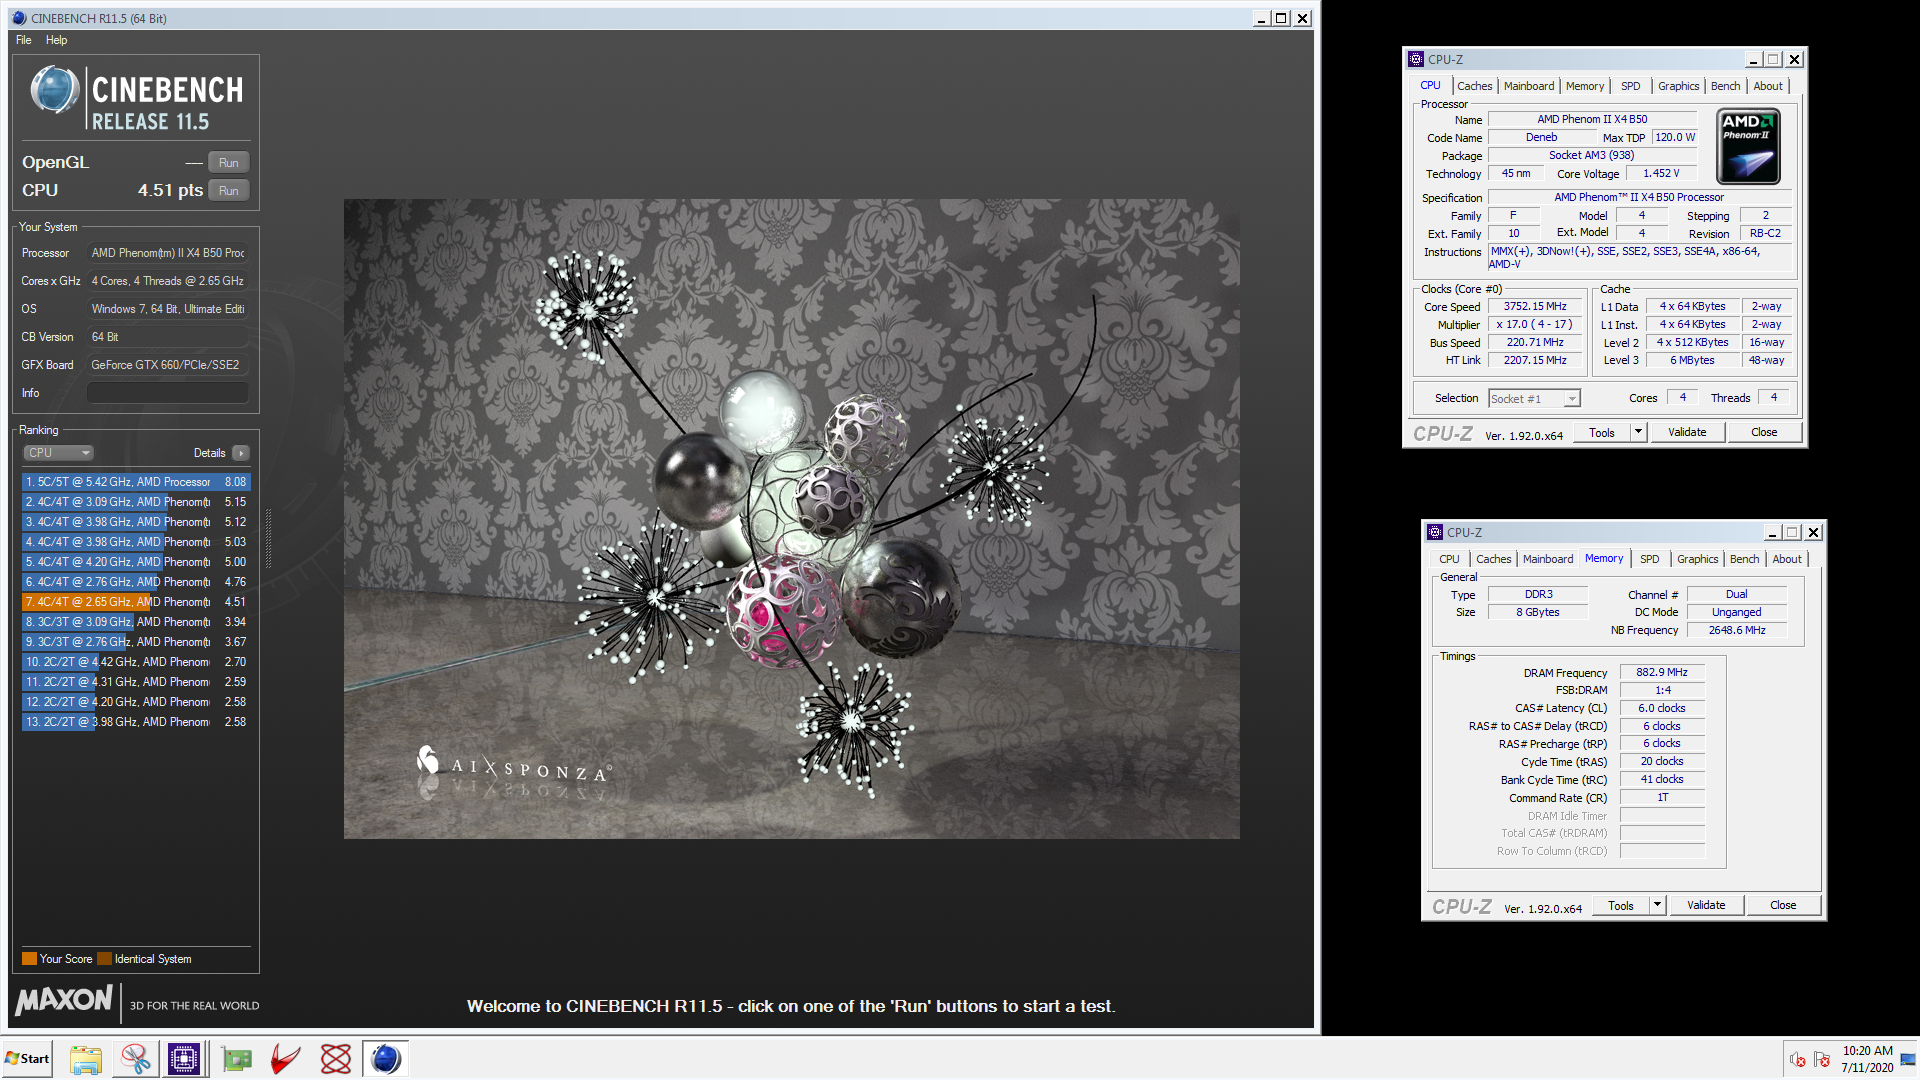Switch to Mainboard tab in upper CPU-Z window
The width and height of the screenshot is (1920, 1080).
[1529, 86]
